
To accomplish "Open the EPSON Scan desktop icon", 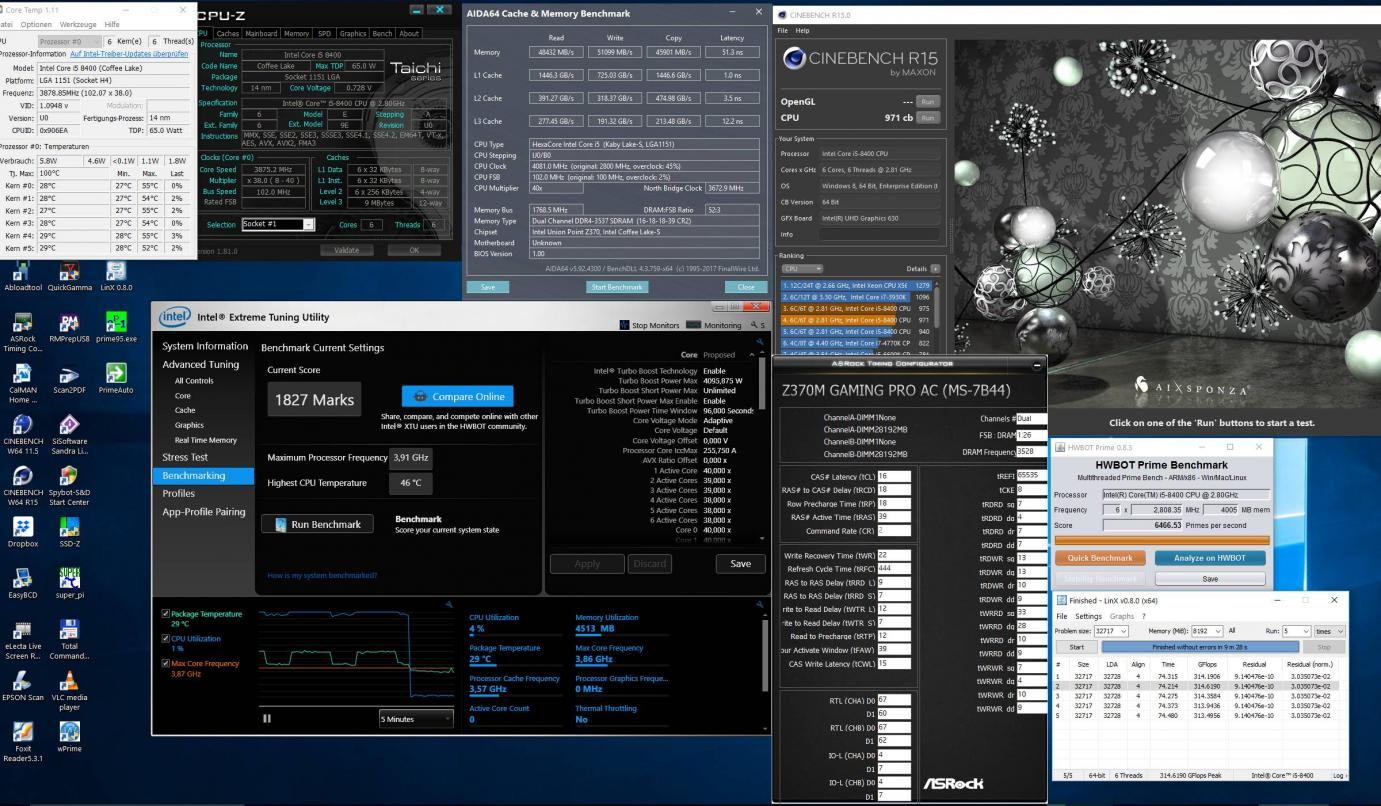I will point(23,686).
